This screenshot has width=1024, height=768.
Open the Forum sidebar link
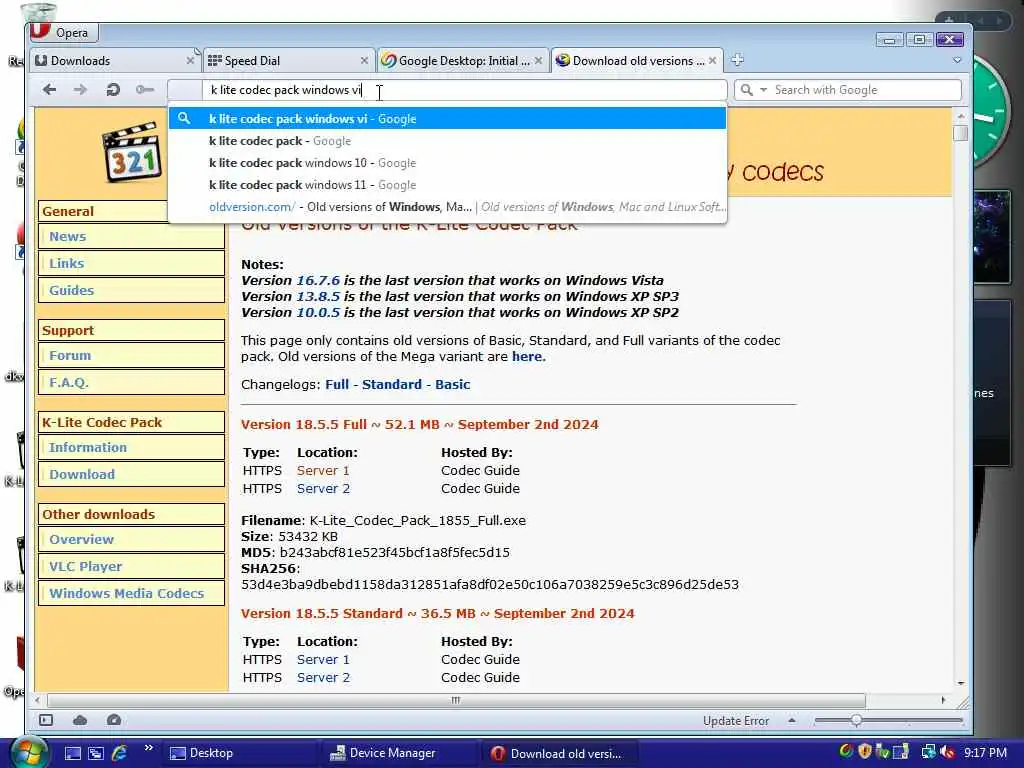coord(70,355)
